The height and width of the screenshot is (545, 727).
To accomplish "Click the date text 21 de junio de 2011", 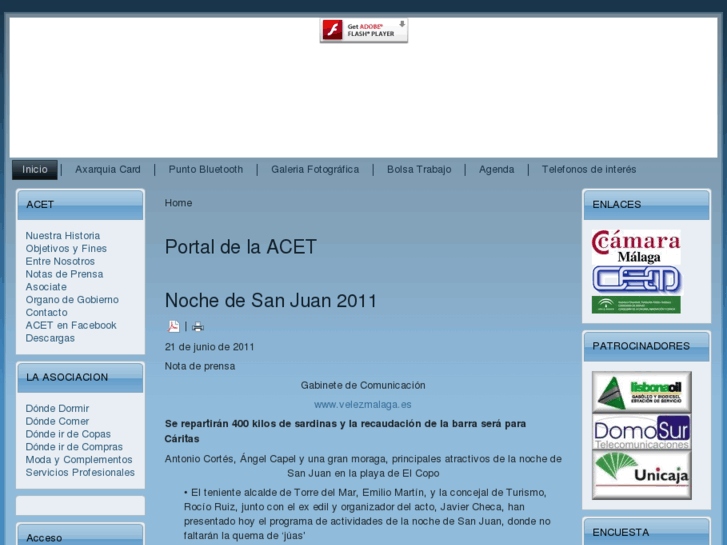I will click(x=210, y=347).
